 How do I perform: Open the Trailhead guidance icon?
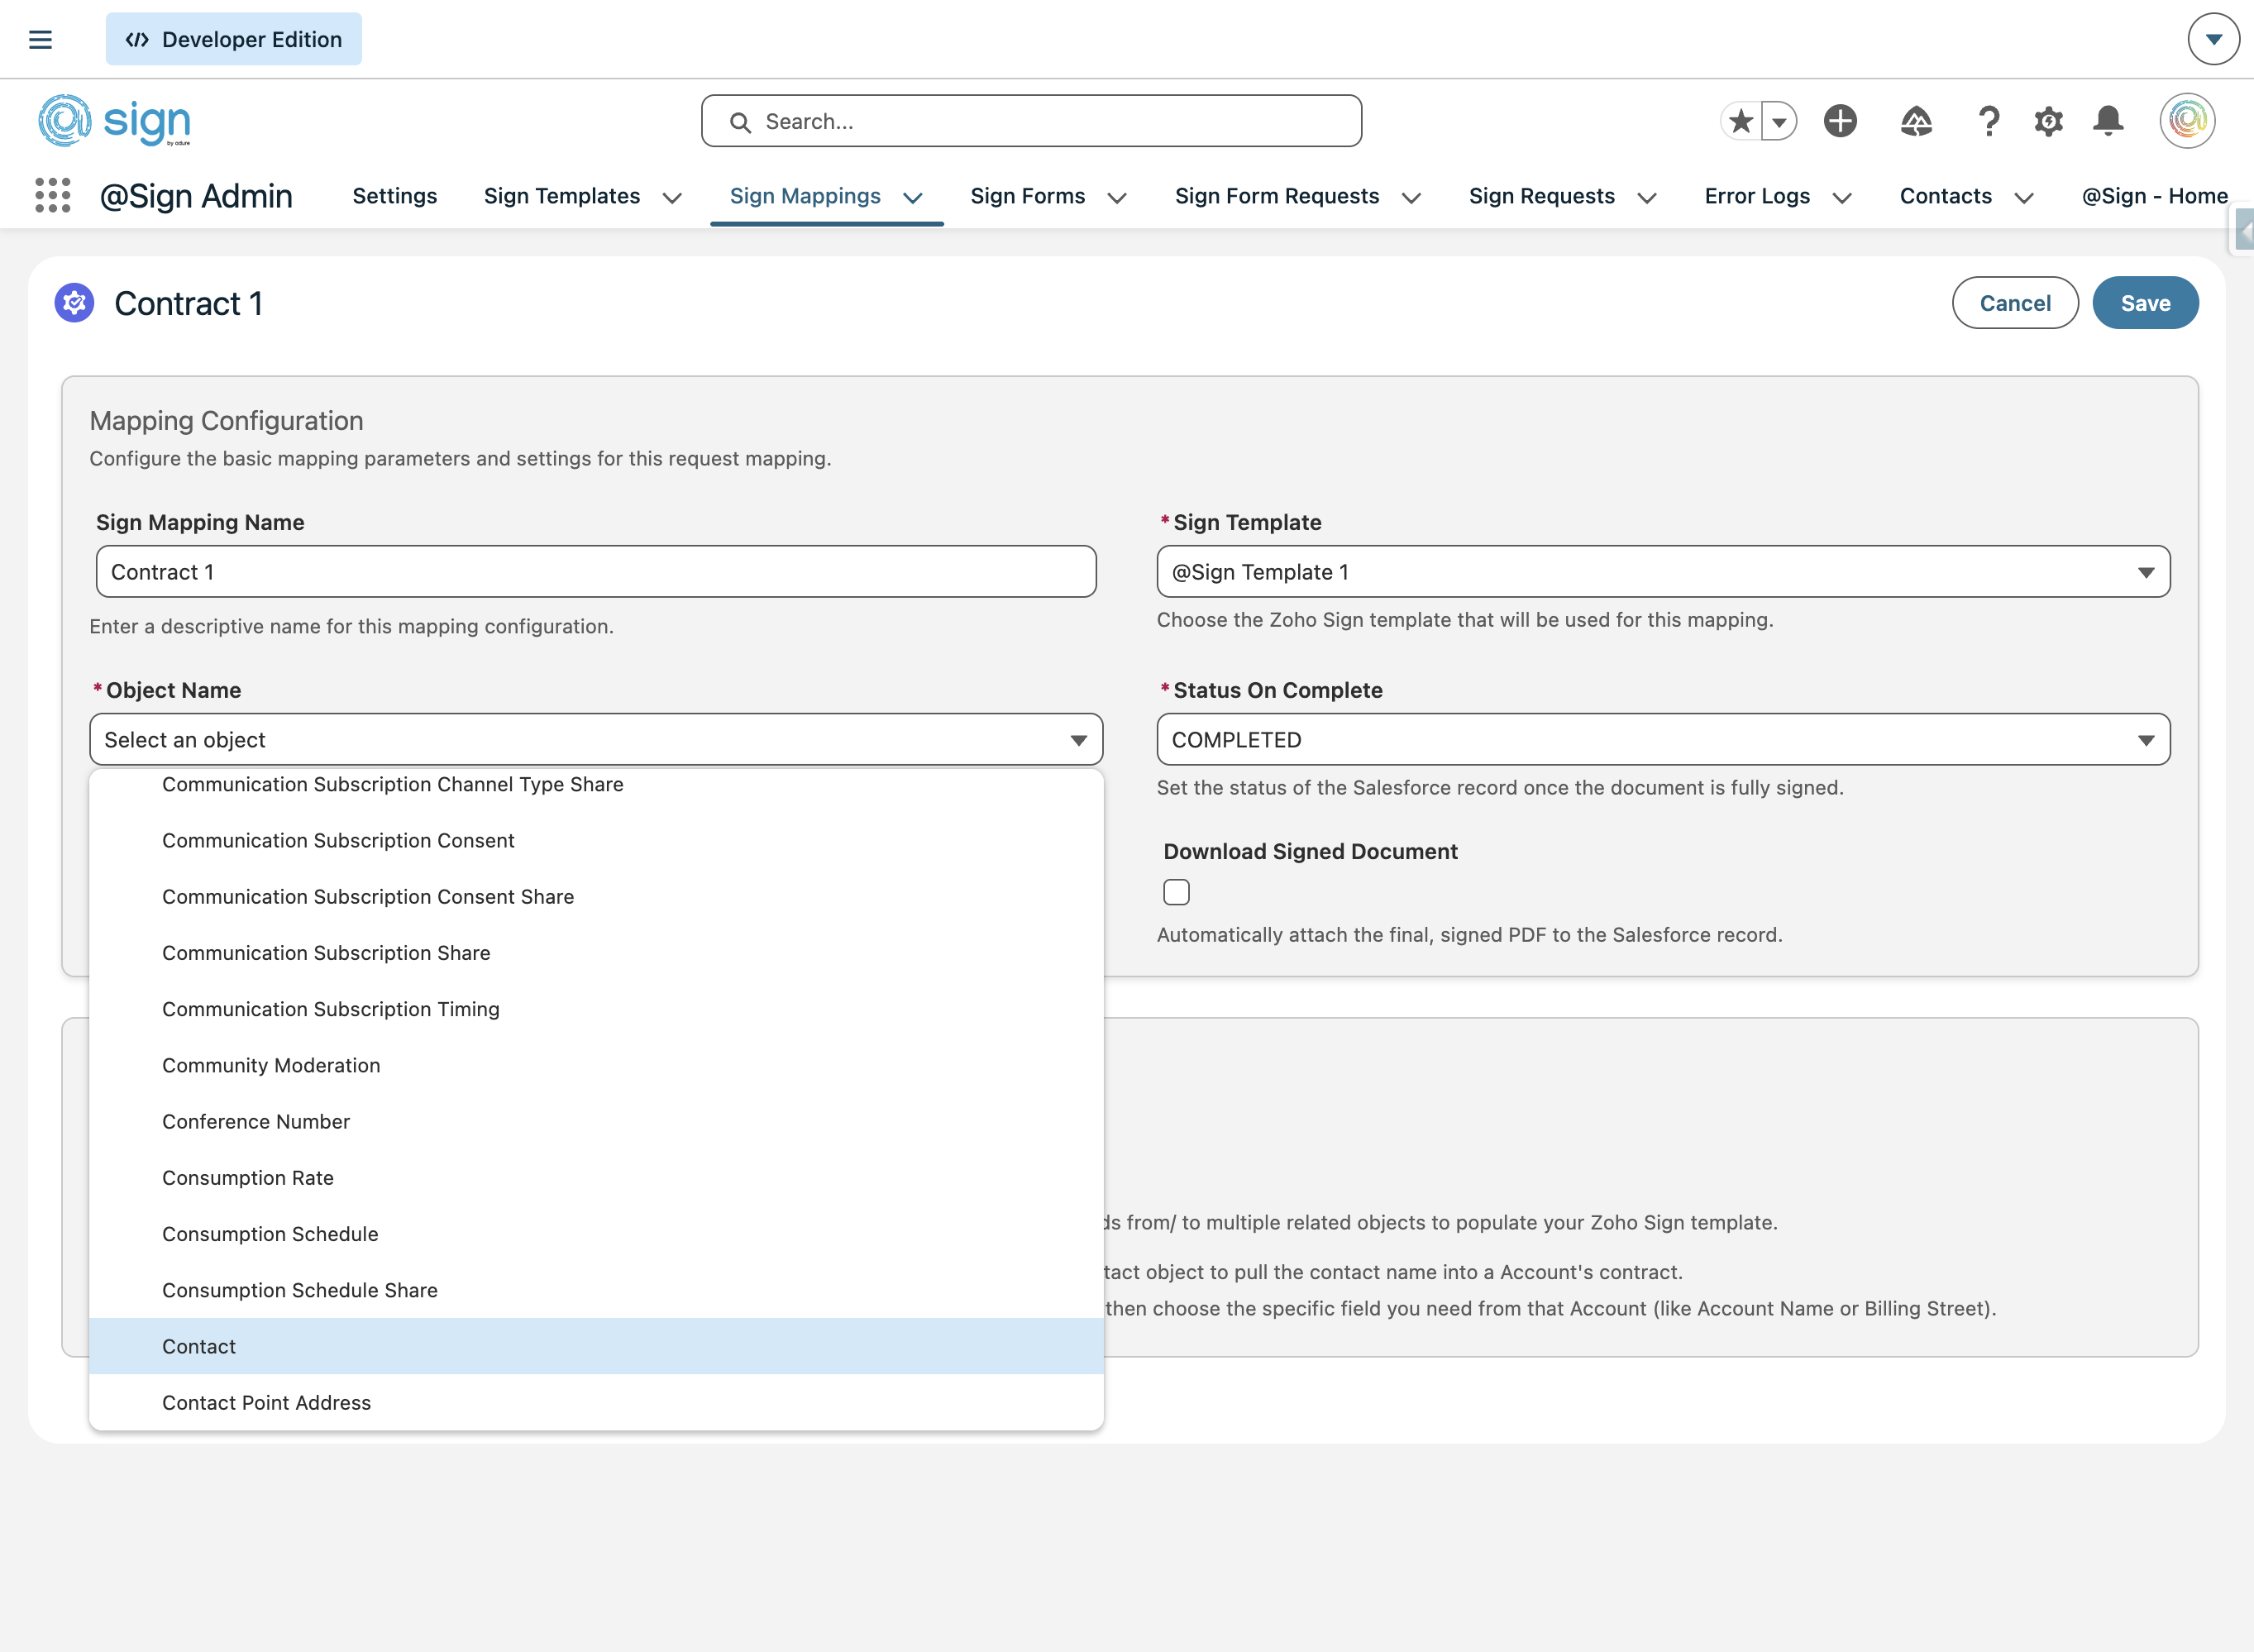pyautogui.click(x=1915, y=121)
